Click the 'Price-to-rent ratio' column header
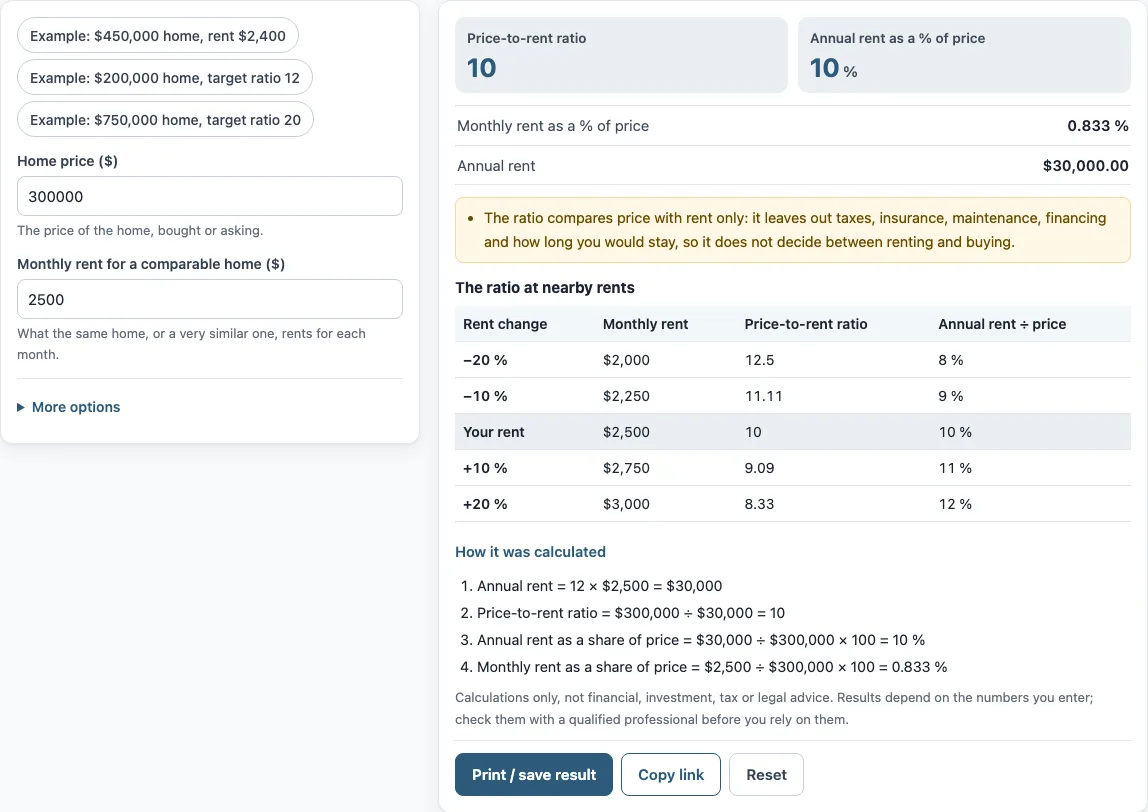The height and width of the screenshot is (812, 1148). pyautogui.click(x=805, y=324)
